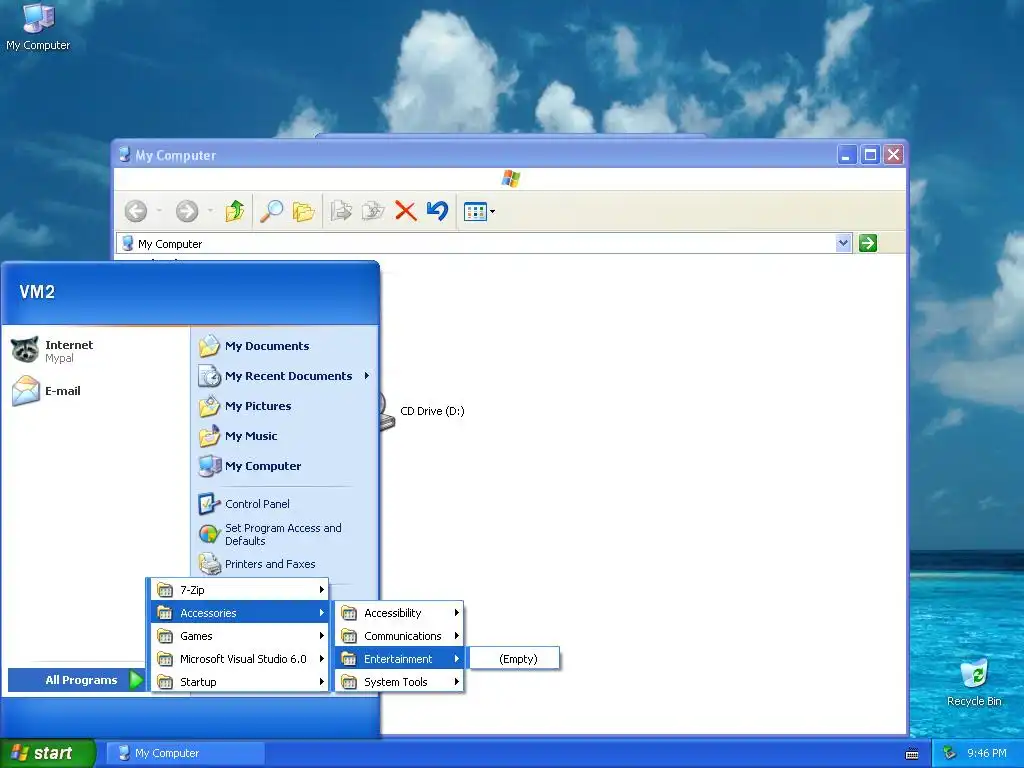This screenshot has height=768, width=1024.
Task: Click the Recycle Bin desktop icon
Action: (x=974, y=683)
